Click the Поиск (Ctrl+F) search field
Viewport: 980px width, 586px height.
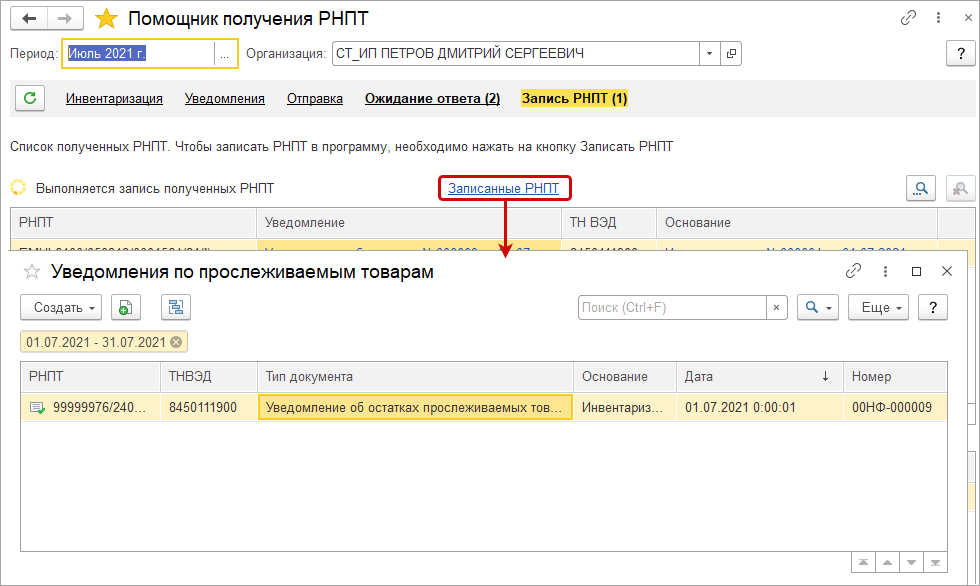pos(672,307)
